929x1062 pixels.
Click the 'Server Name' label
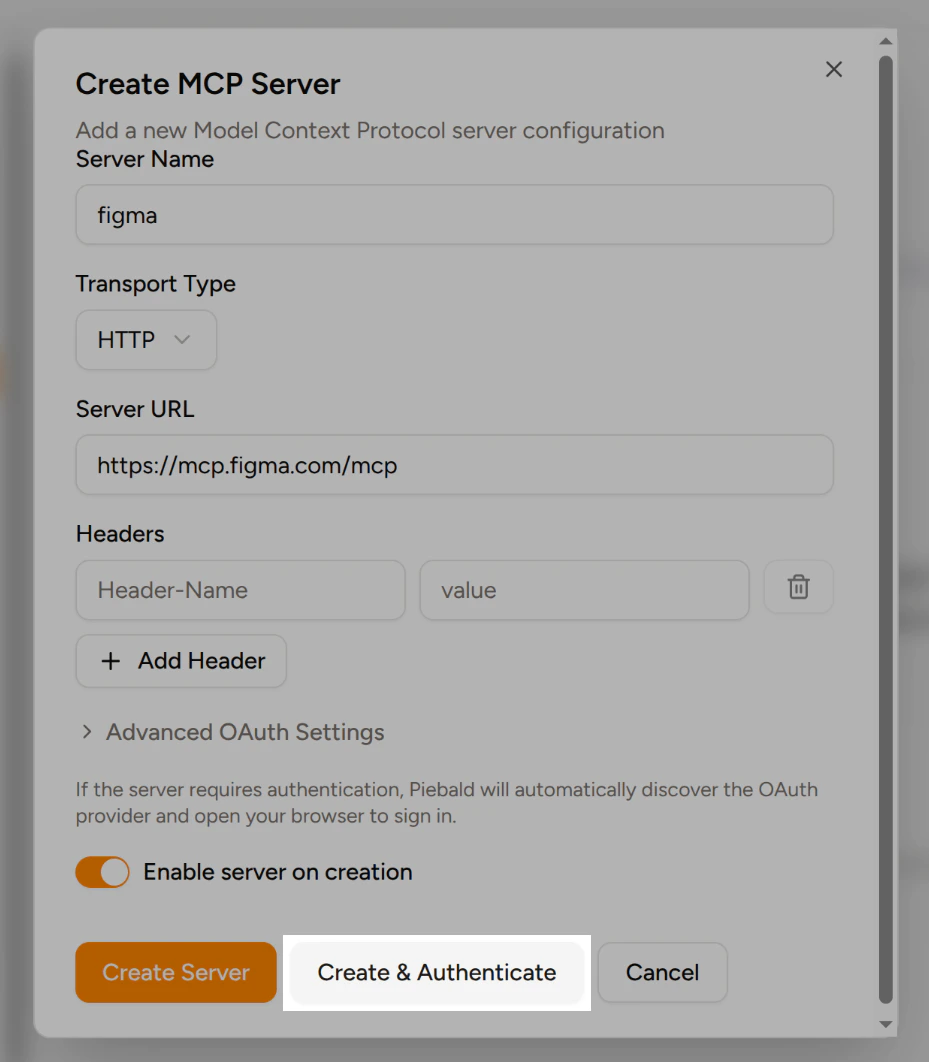pyautogui.click(x=145, y=159)
